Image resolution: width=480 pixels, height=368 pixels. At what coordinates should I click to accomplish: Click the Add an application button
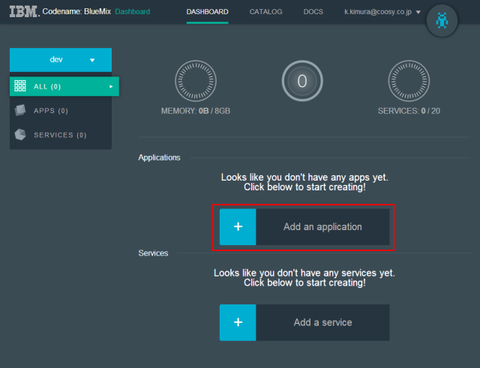pos(304,227)
